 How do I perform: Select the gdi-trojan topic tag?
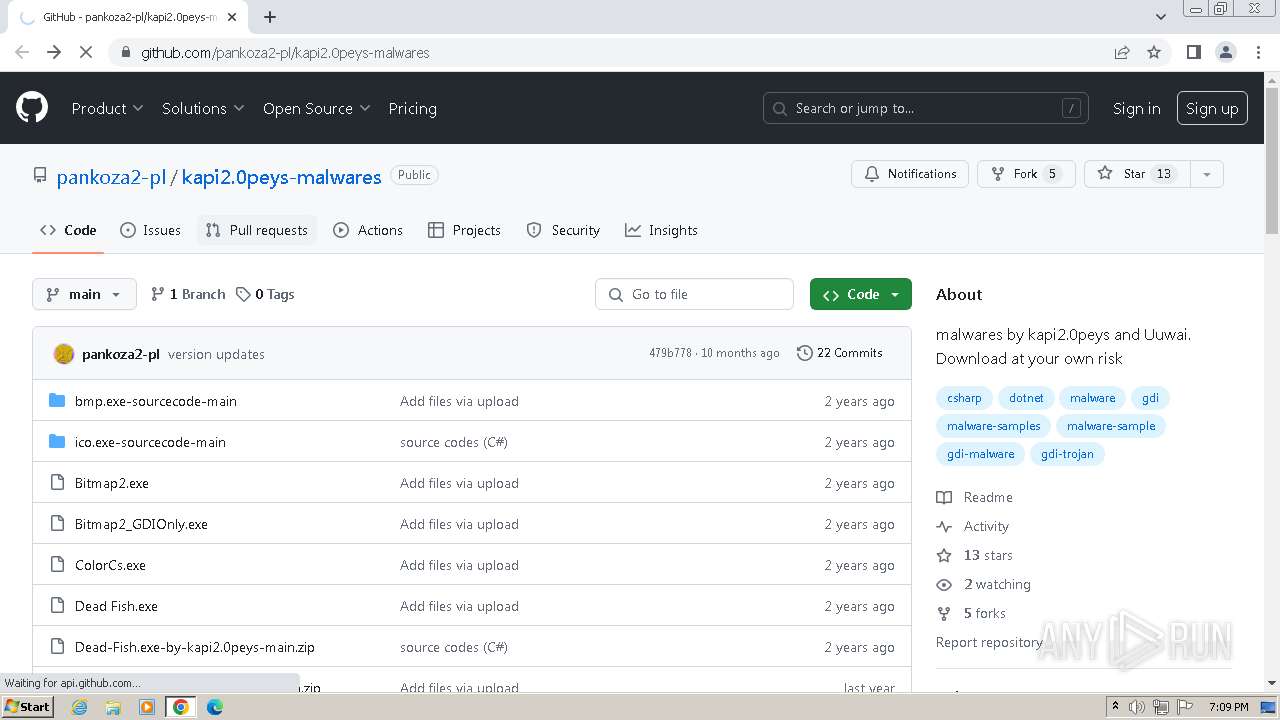pos(1067,454)
